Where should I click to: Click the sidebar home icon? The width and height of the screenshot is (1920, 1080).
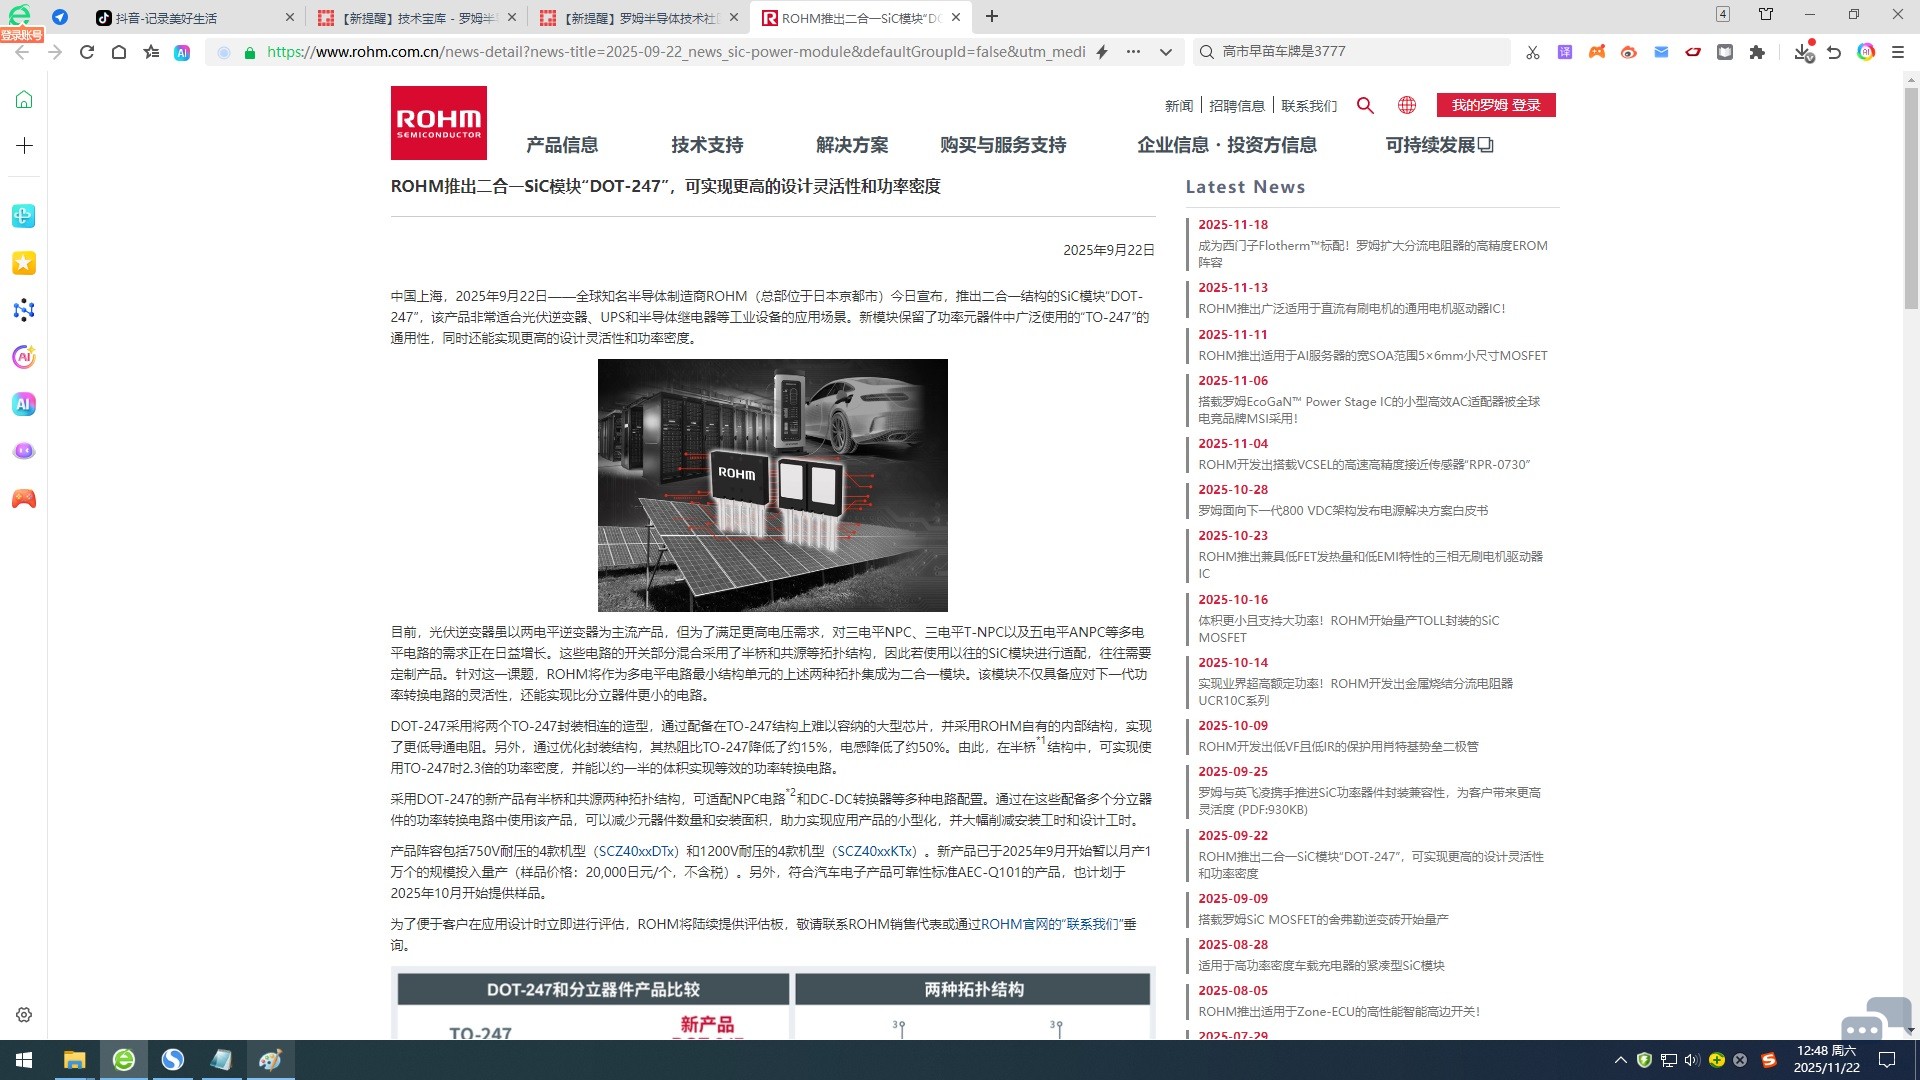click(x=24, y=99)
